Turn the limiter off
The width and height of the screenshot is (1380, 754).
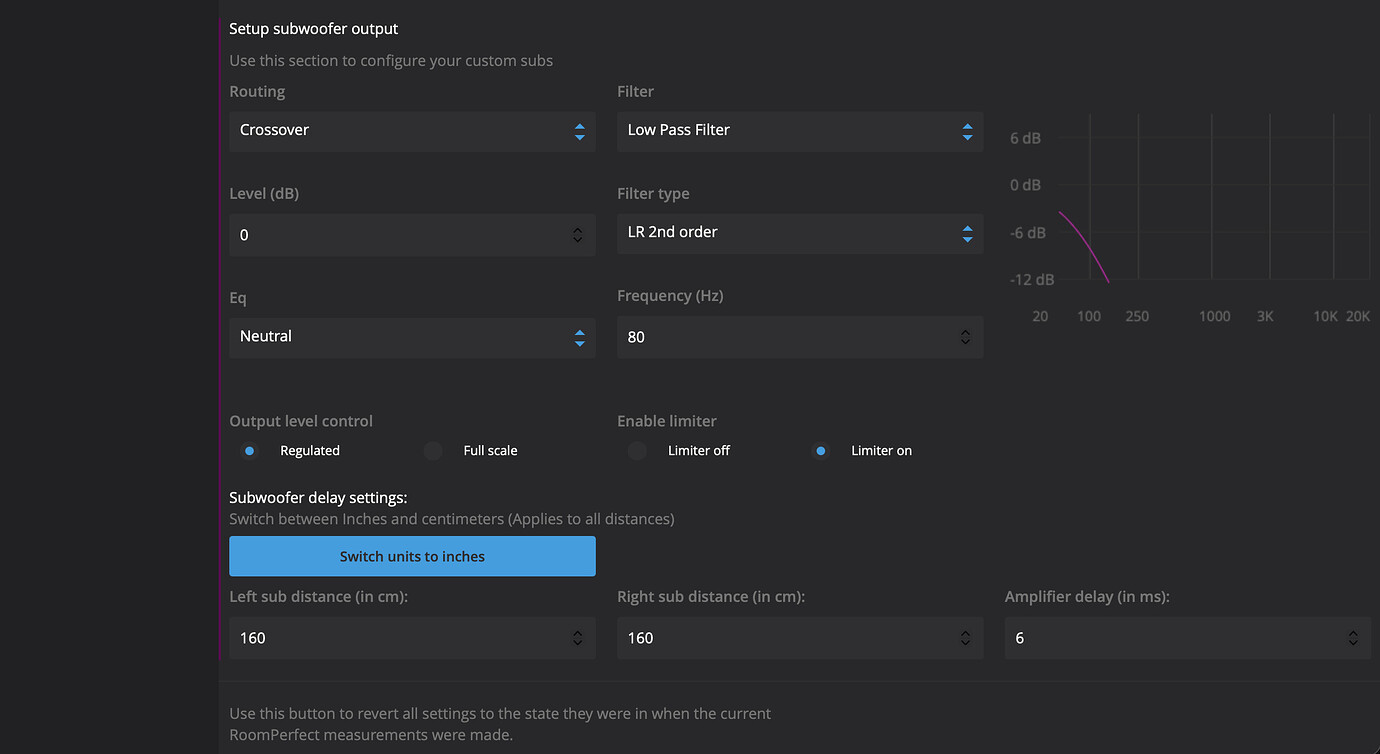click(637, 451)
